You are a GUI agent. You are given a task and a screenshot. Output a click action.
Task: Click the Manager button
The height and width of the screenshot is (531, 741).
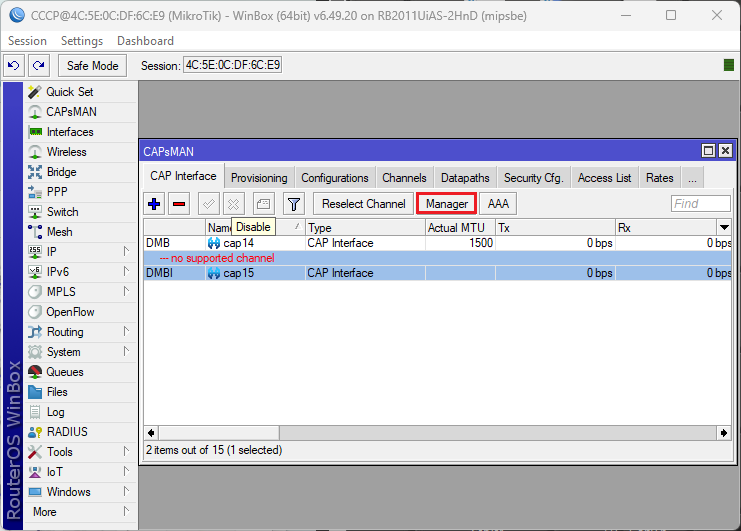pos(447,204)
